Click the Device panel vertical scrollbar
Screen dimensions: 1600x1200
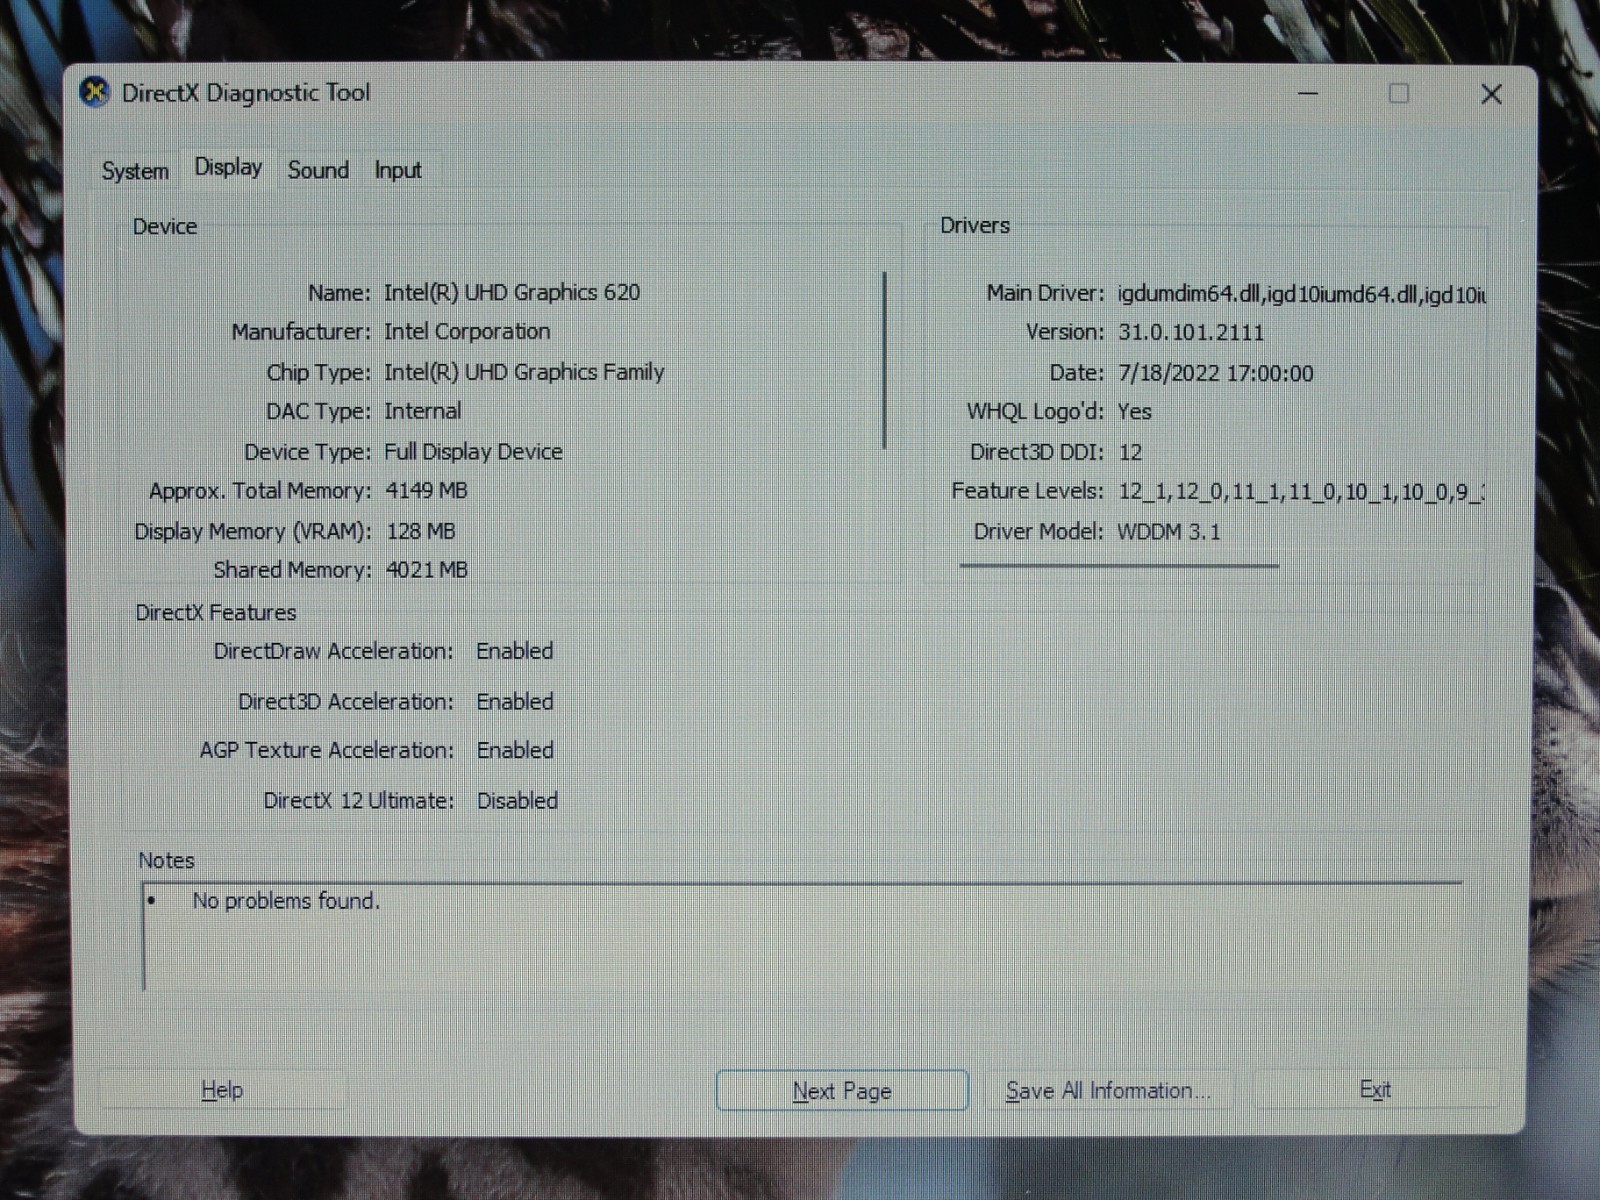(x=885, y=360)
